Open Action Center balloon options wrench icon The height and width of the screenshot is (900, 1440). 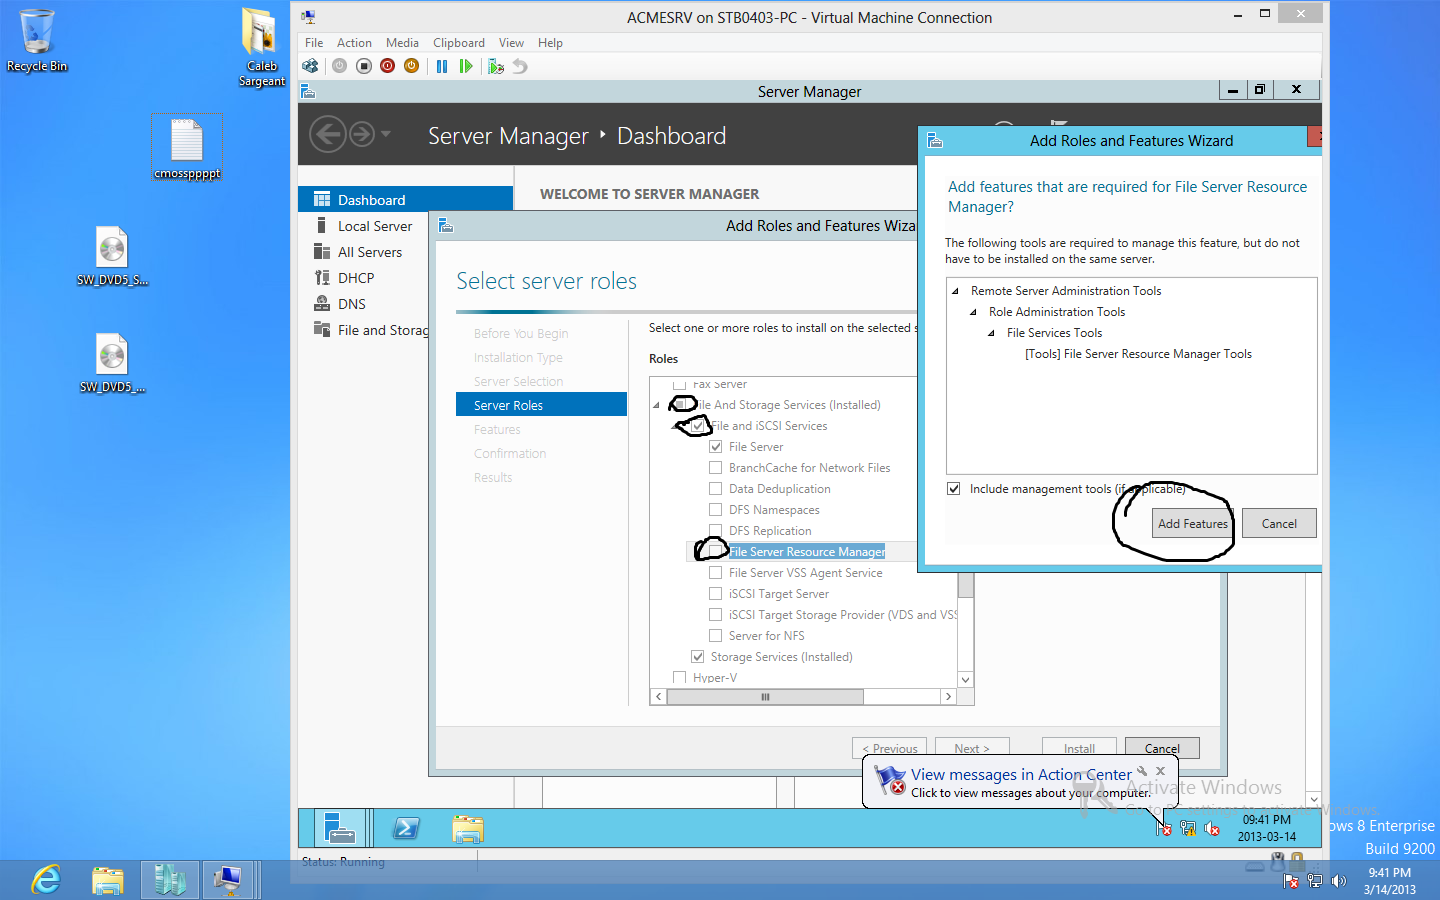tap(1142, 771)
